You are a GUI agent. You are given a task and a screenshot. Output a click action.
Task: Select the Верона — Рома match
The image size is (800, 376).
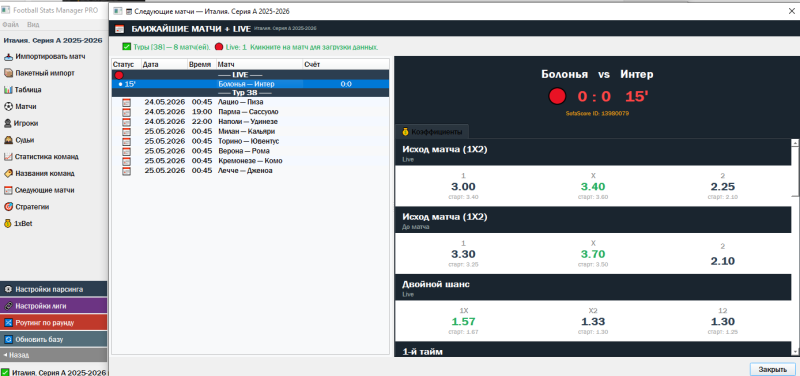(250, 151)
